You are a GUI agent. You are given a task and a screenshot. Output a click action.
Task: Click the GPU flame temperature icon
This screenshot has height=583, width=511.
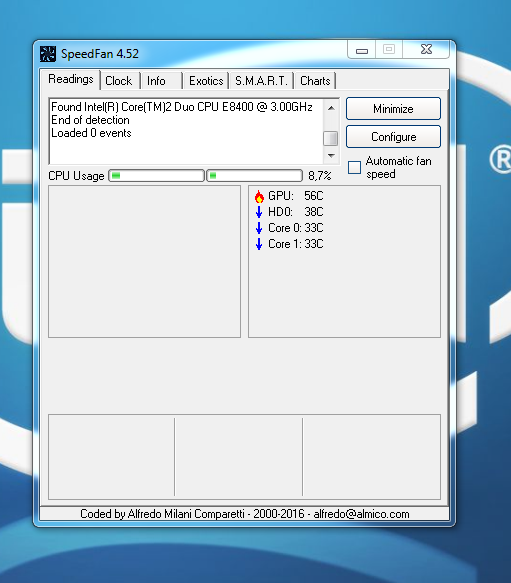[x=259, y=196]
